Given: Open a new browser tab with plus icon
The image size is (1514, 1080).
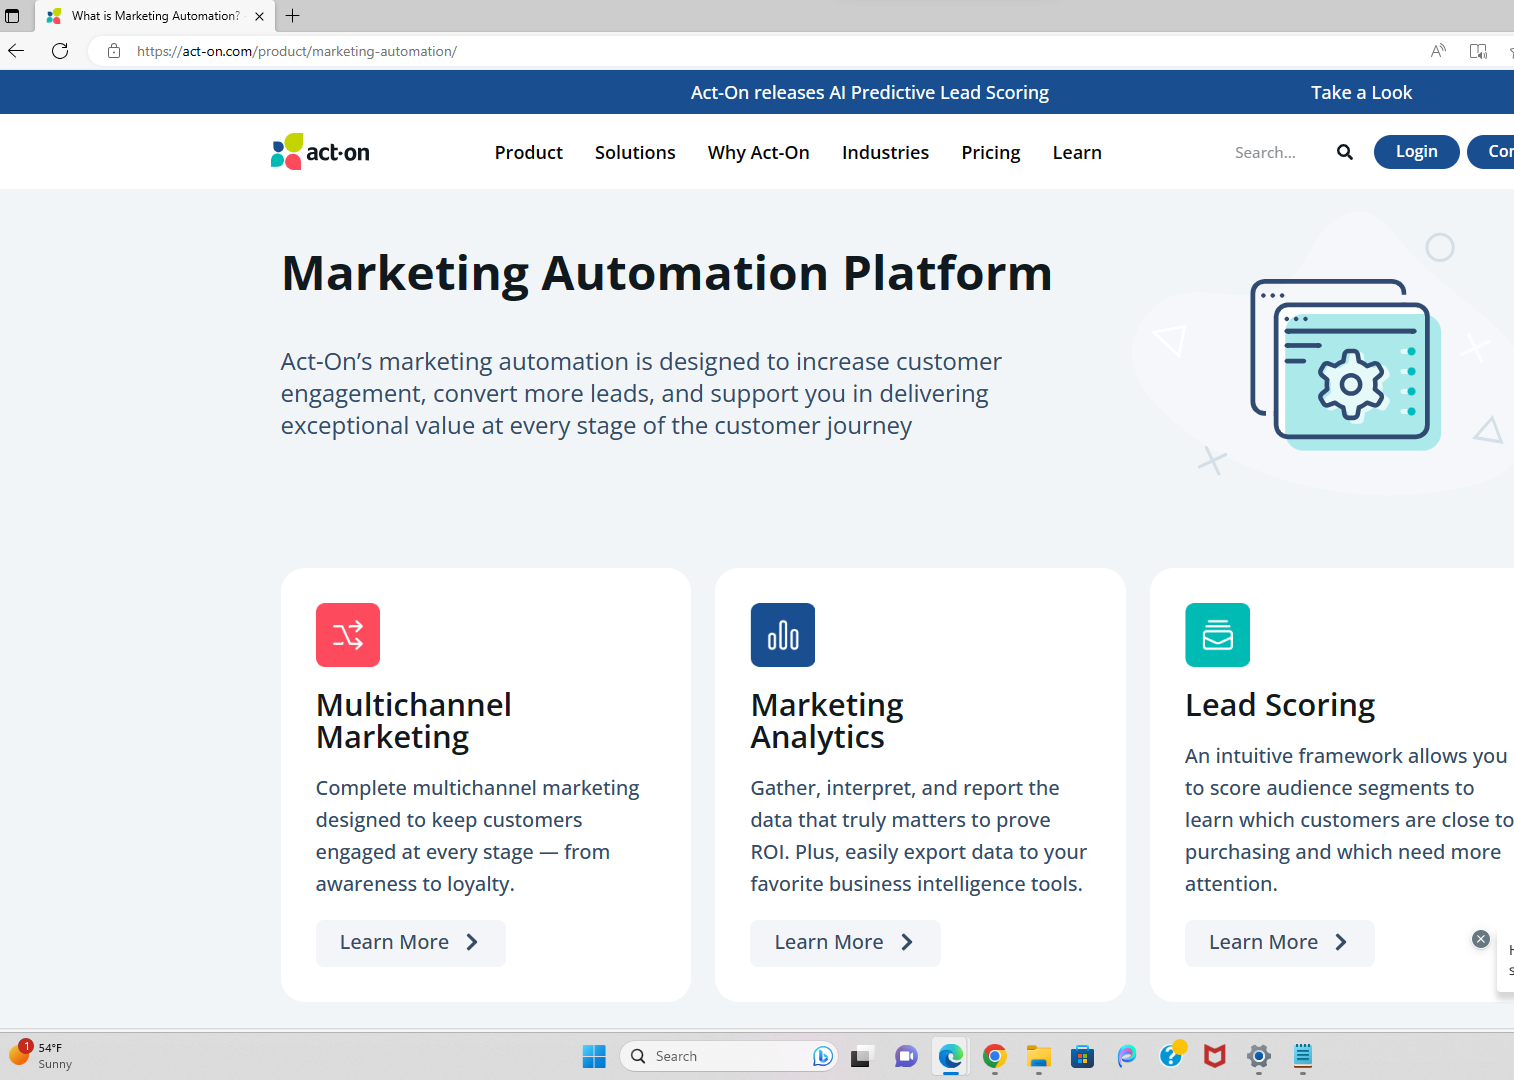Looking at the screenshot, I should click(x=293, y=16).
